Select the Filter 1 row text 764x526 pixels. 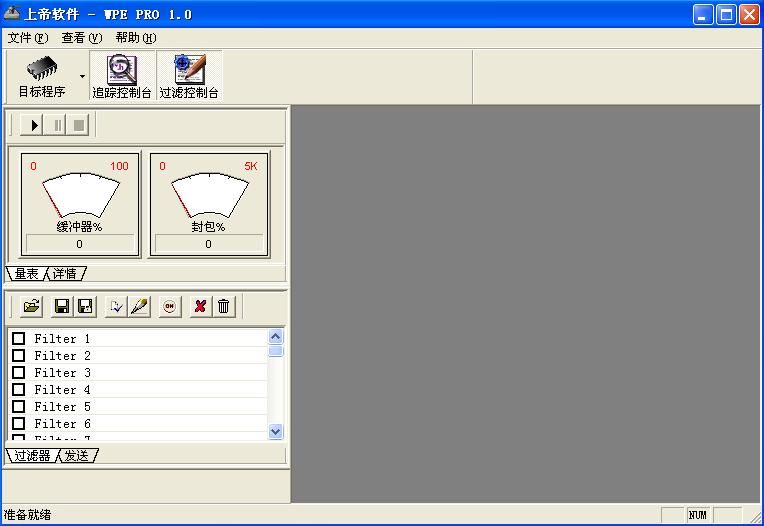[x=62, y=338]
